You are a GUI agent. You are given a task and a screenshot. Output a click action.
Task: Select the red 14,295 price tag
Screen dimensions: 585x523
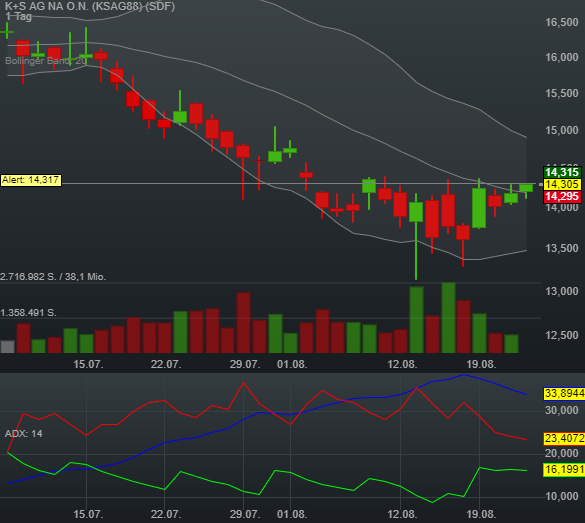[x=562, y=196]
